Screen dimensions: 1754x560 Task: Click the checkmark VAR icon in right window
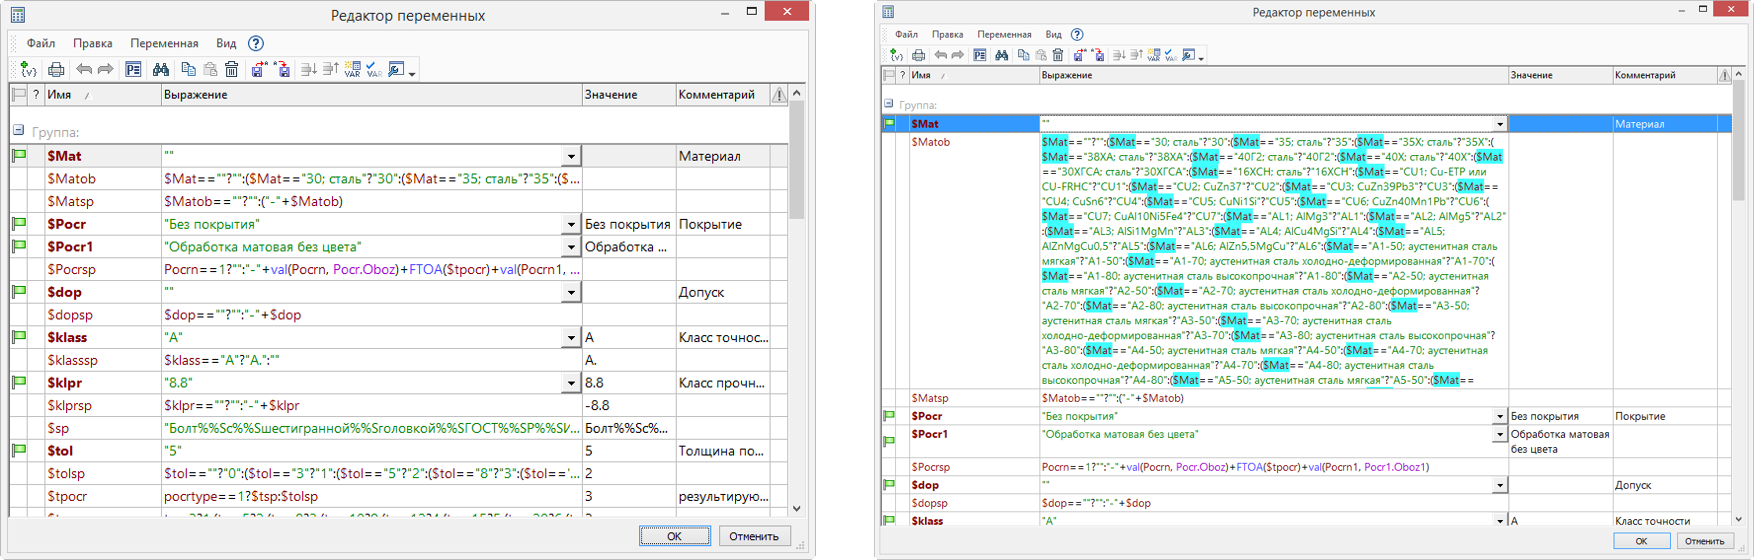click(x=1171, y=55)
